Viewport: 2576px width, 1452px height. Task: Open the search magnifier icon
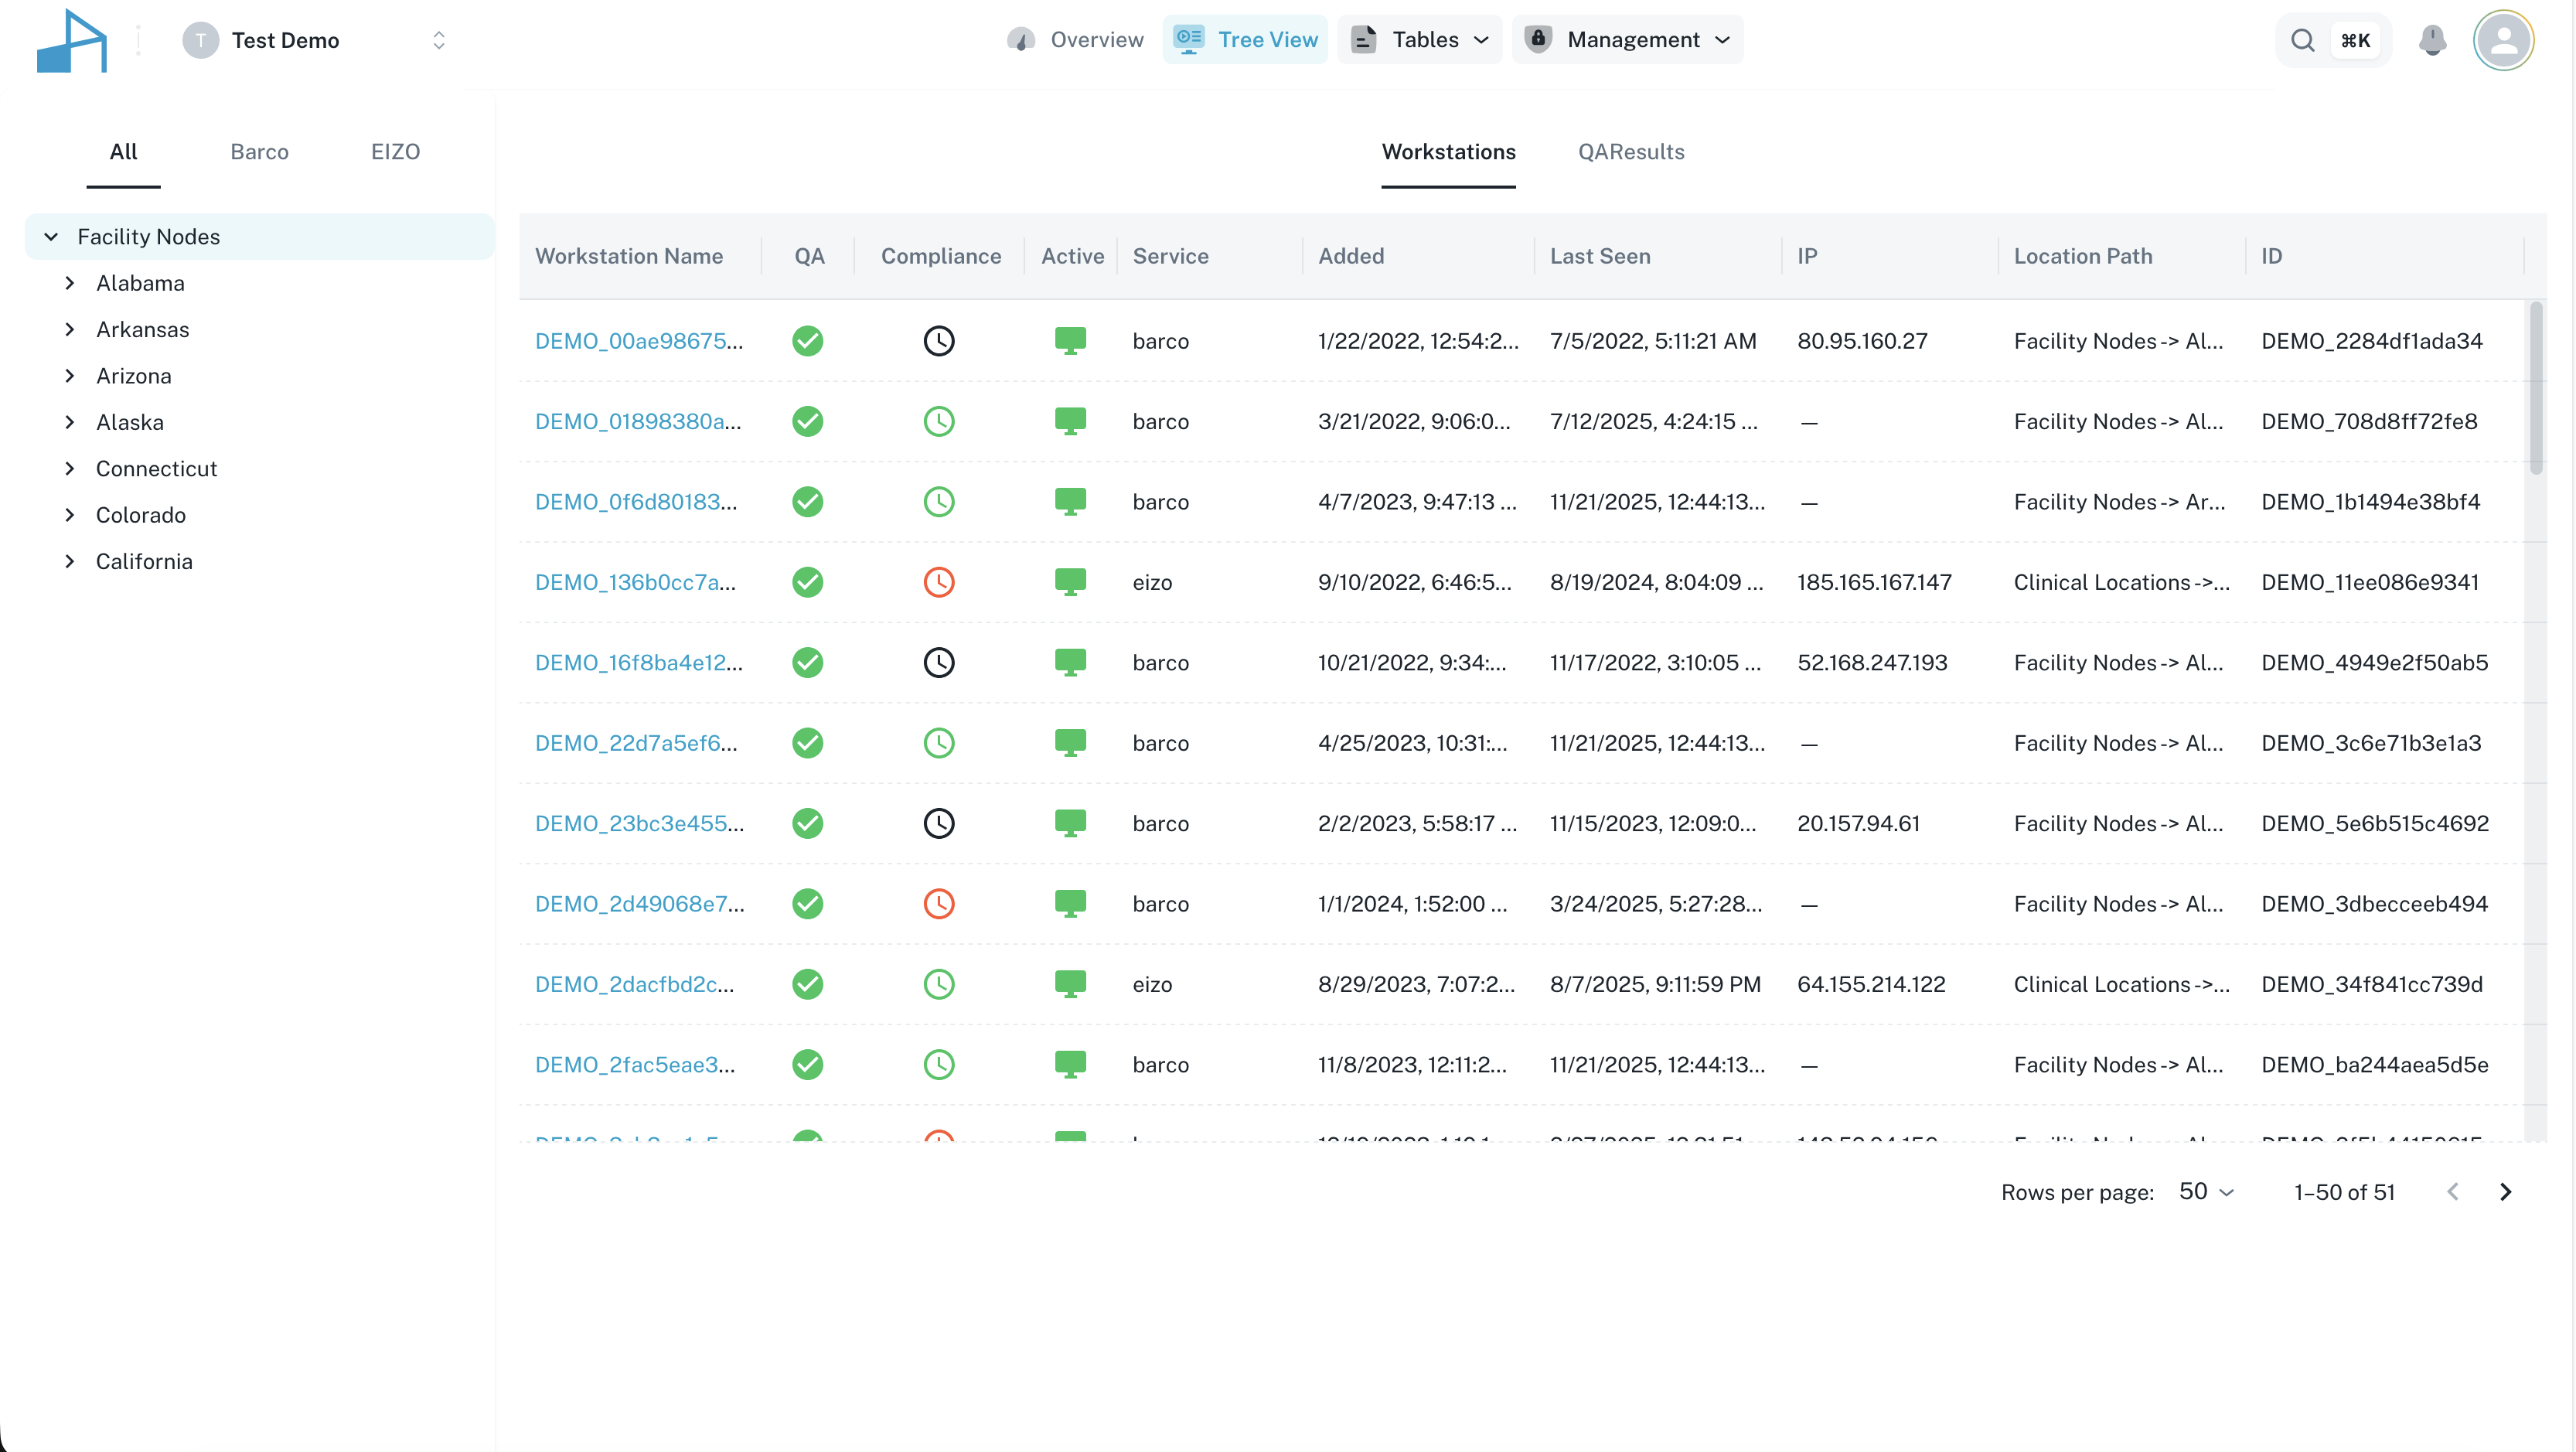(x=2303, y=40)
